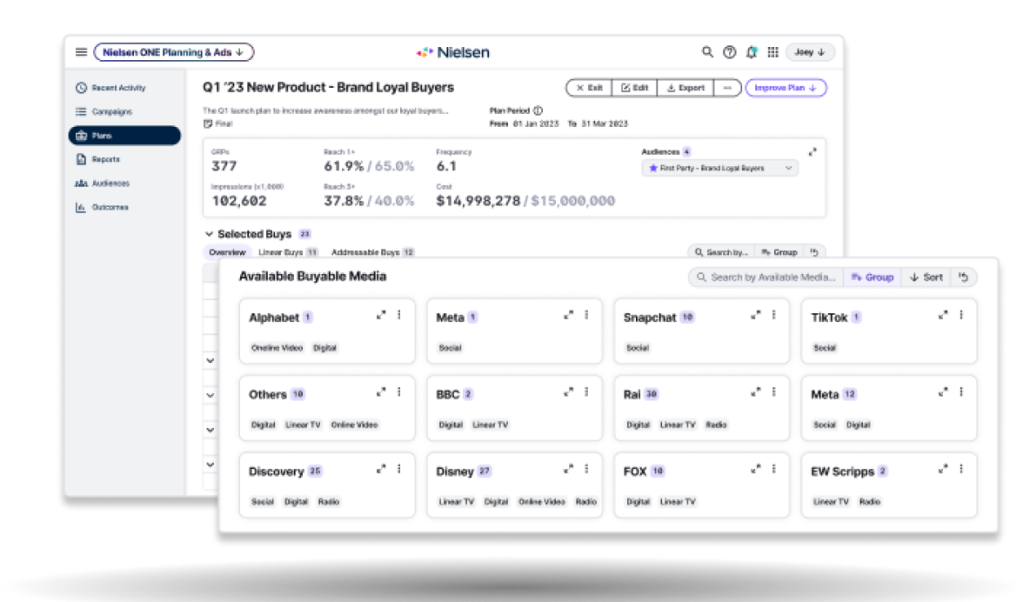
Task: Expand the FOX media card
Action: click(756, 469)
